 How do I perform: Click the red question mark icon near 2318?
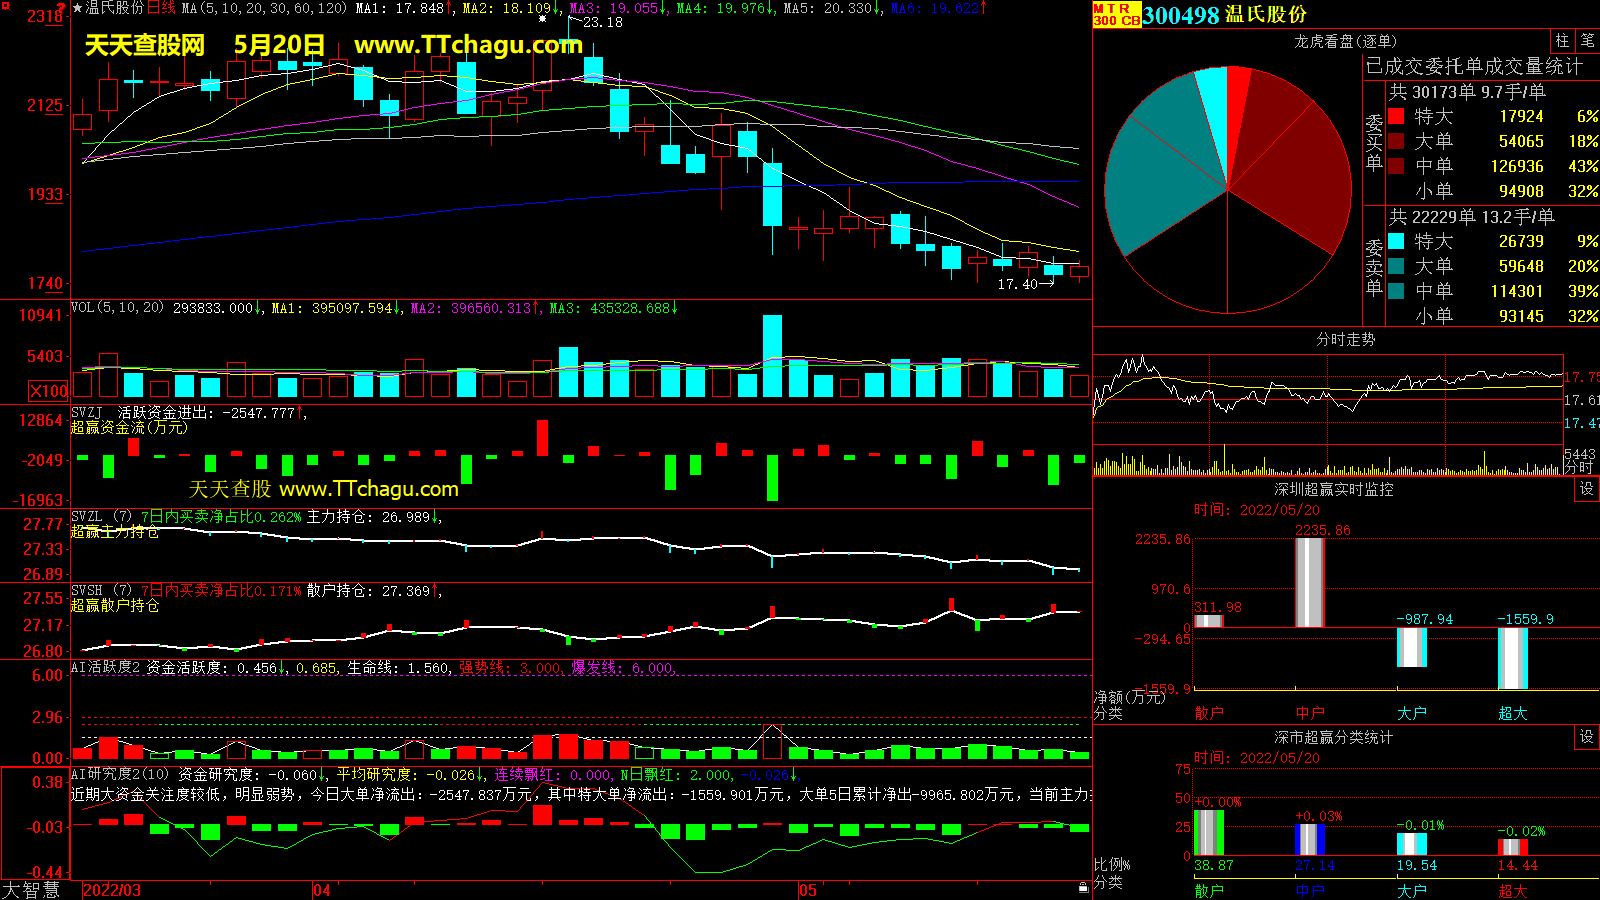pos(63,9)
